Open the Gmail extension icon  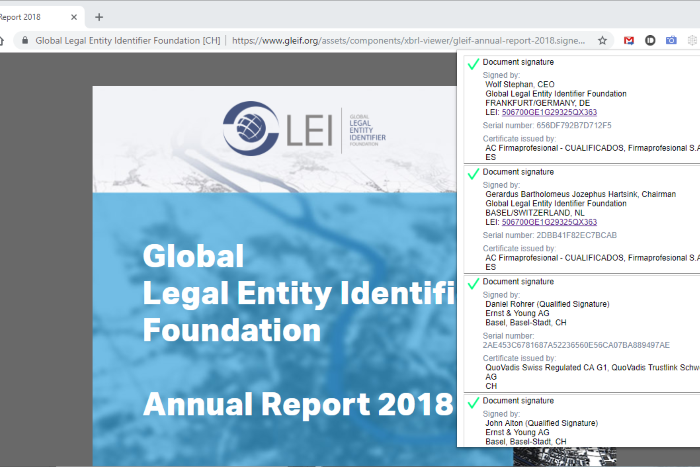coord(629,41)
